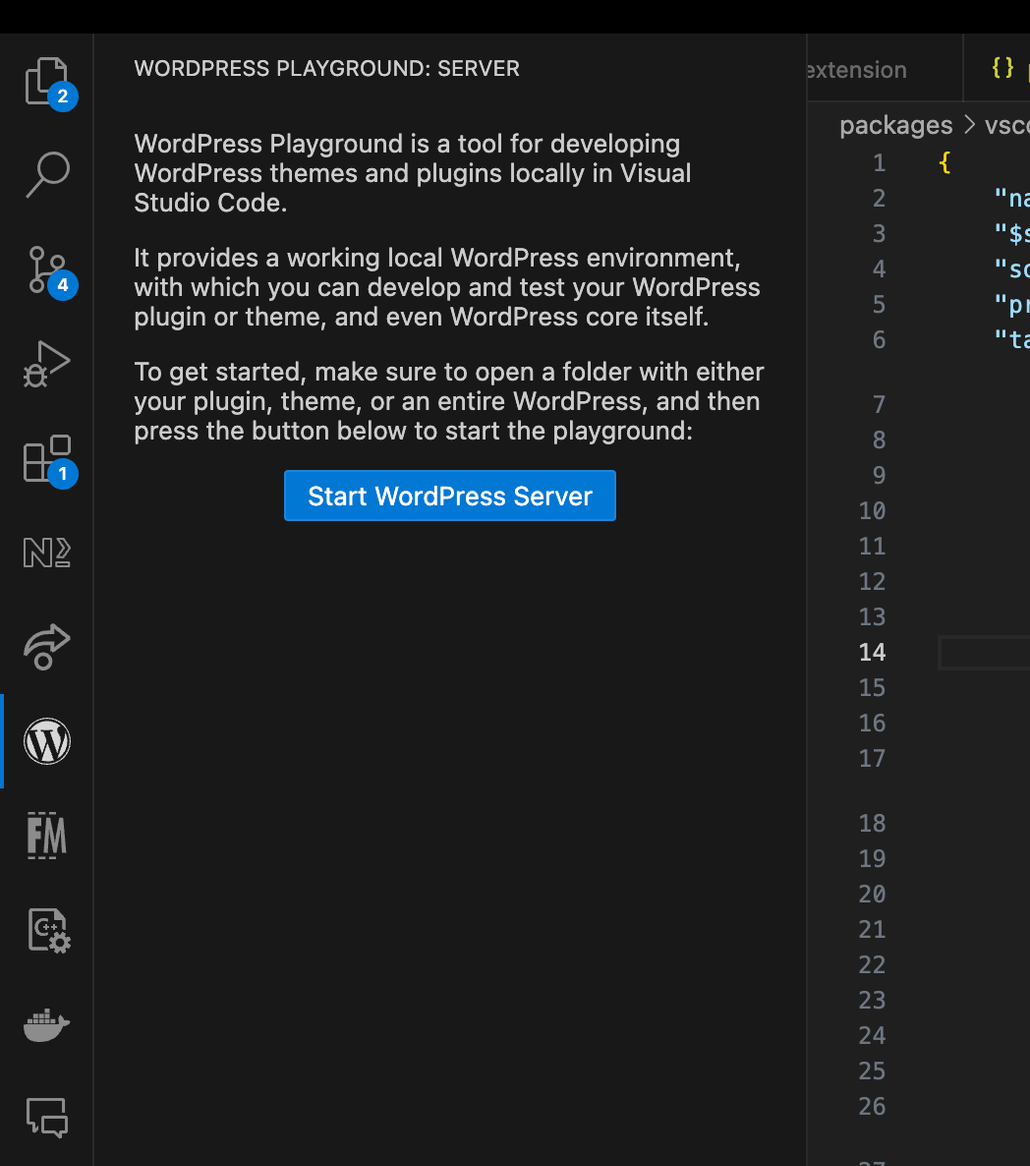Viewport: 1030px width, 1166px height.
Task: Switch to the extension editor tab
Action: click(856, 69)
